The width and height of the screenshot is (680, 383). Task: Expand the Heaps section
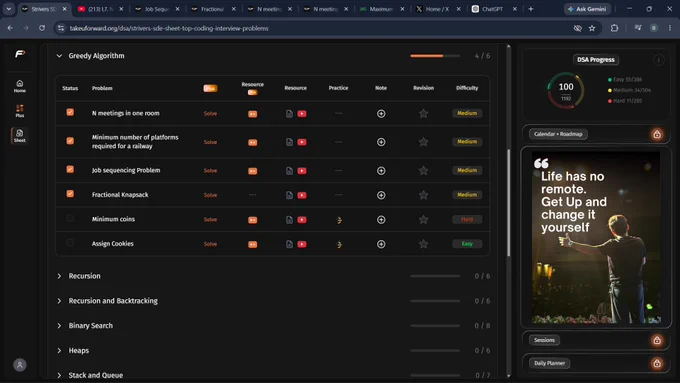[x=59, y=350]
